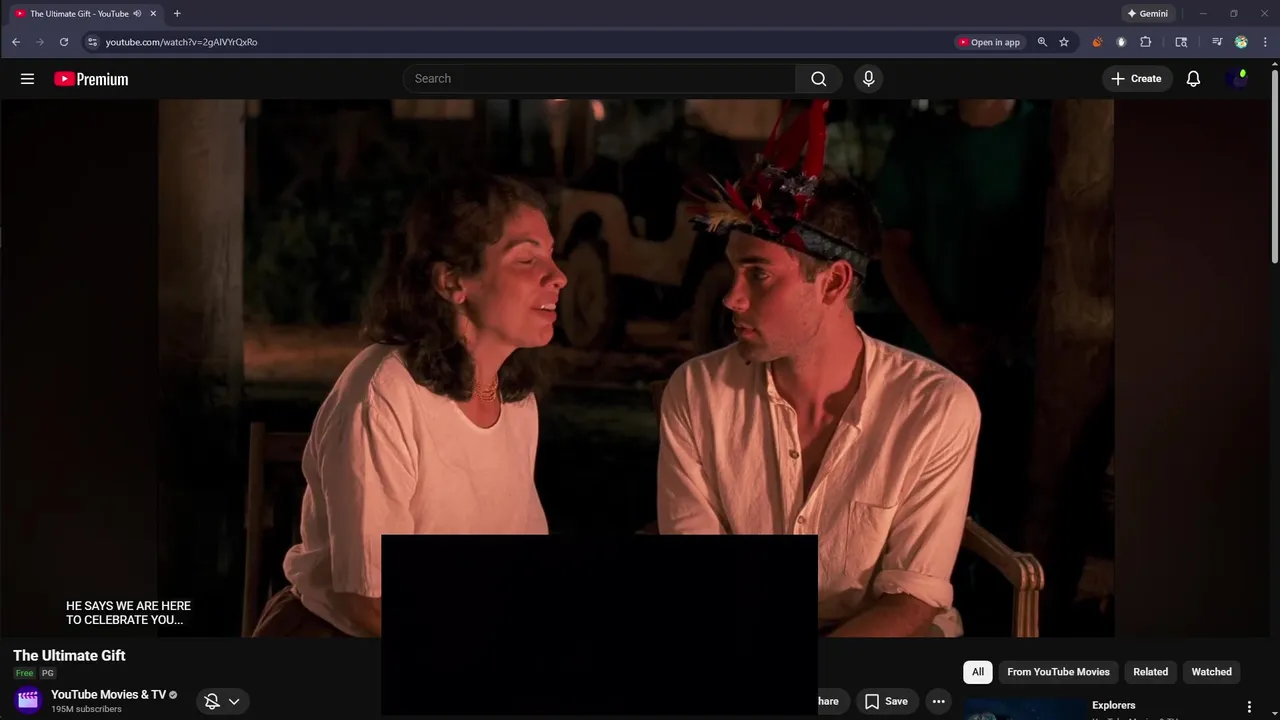1280x720 pixels.
Task: Click the movie video player
Action: [636, 367]
